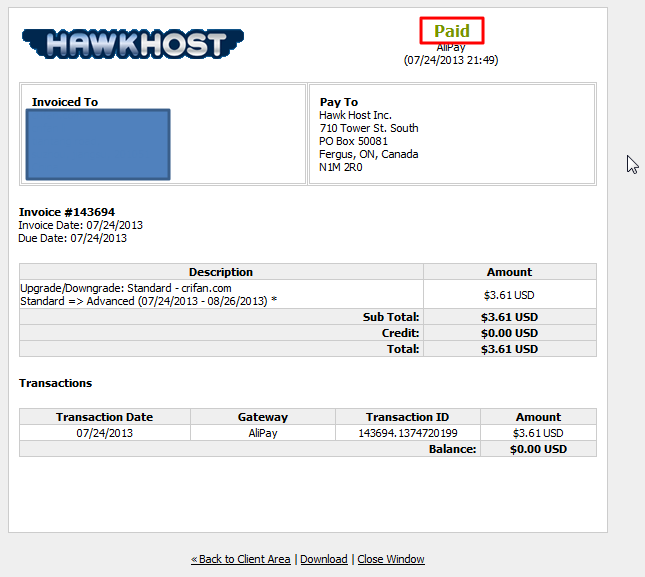Click the Invoice #143694 heading

pos(67,212)
